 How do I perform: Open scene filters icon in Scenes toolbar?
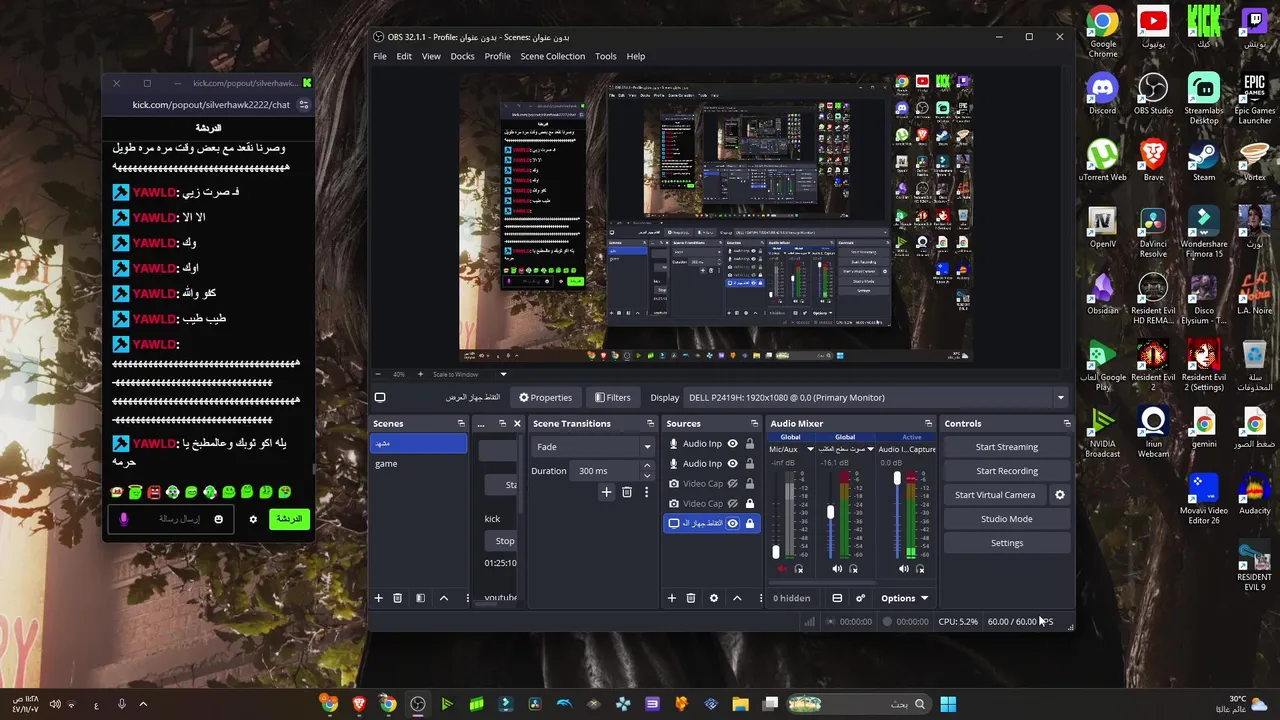click(420, 598)
